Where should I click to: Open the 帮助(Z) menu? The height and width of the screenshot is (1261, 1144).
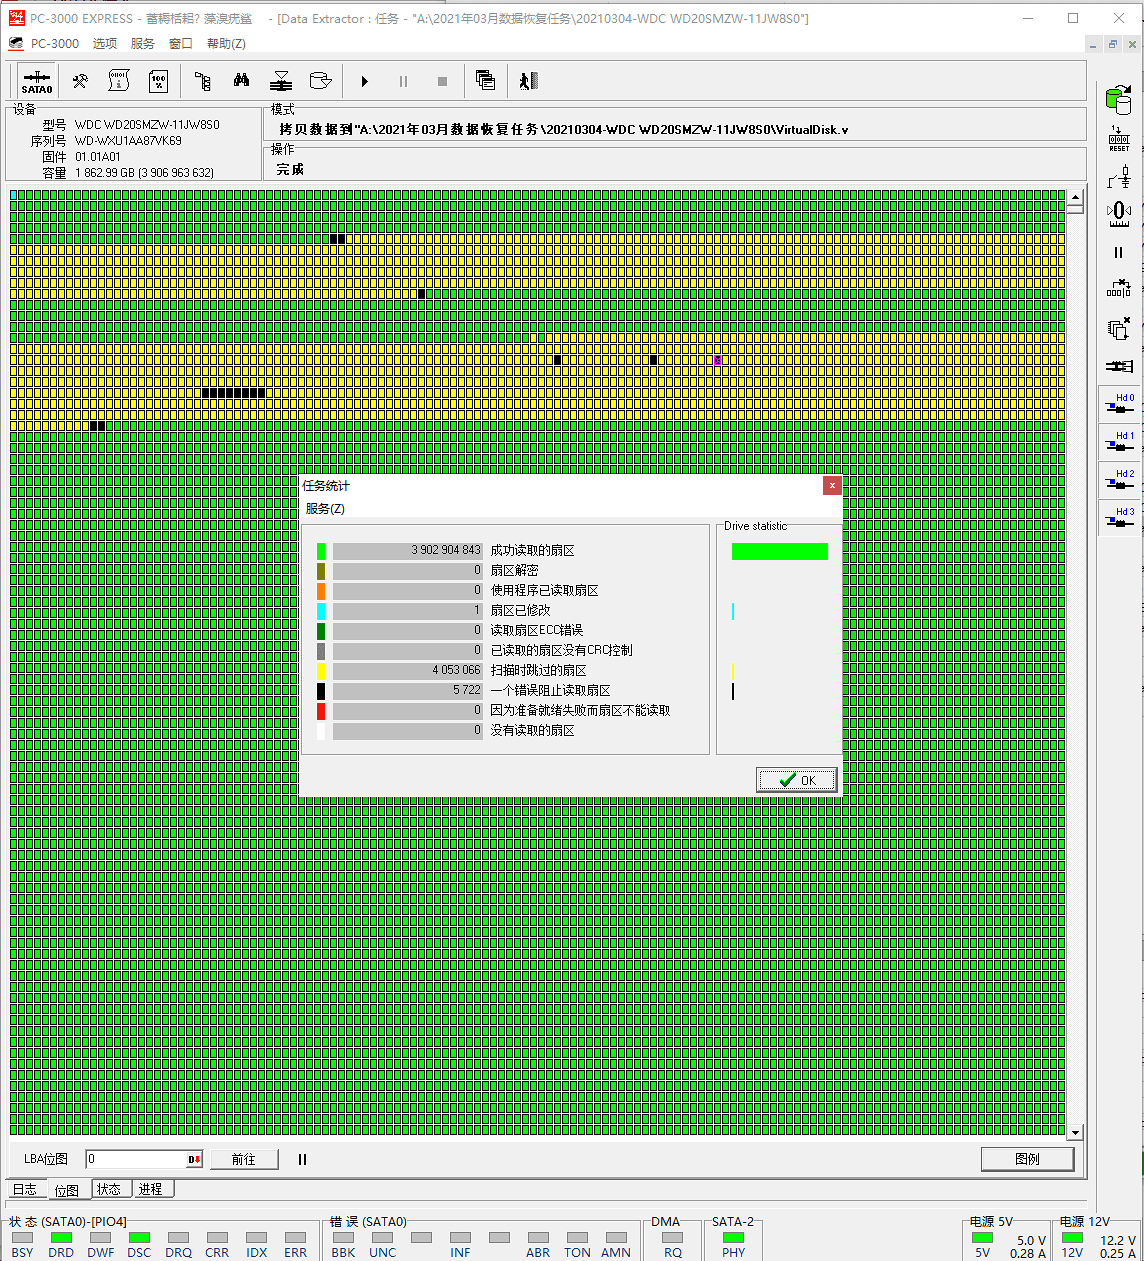coord(226,43)
